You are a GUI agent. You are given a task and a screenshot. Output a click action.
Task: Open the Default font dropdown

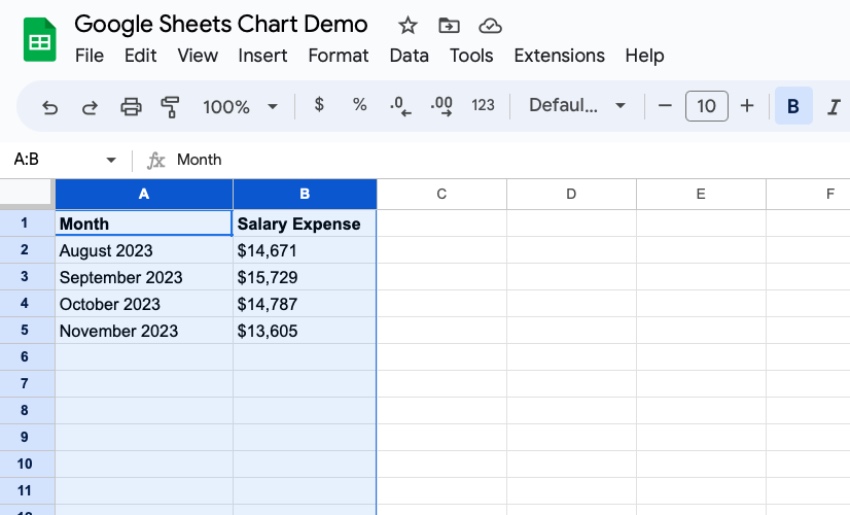point(577,105)
